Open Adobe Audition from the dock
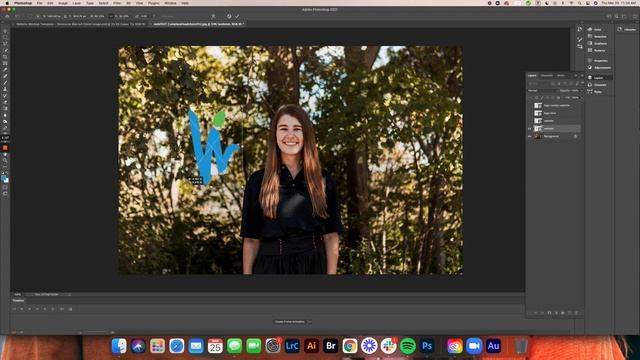This screenshot has width=640, height=360. [493, 346]
